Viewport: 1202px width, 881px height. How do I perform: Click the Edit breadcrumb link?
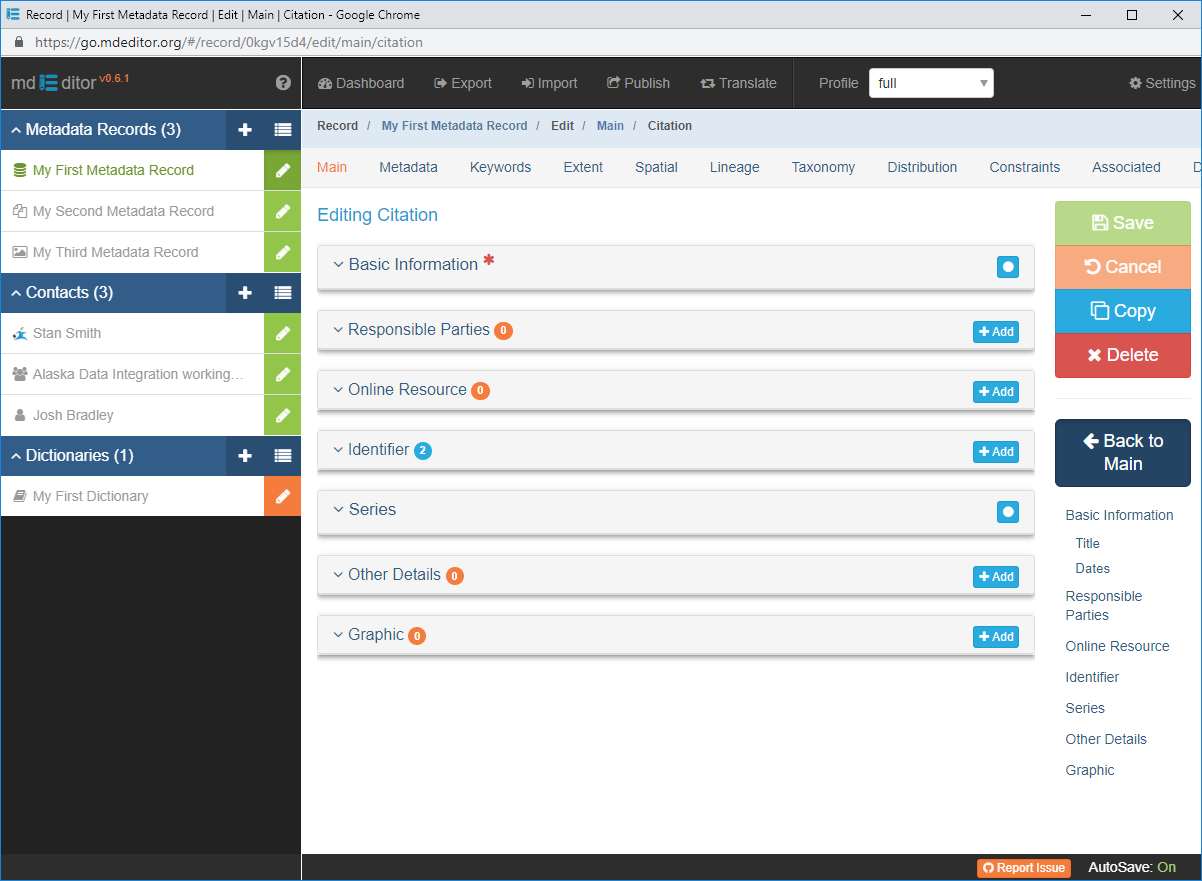click(562, 126)
